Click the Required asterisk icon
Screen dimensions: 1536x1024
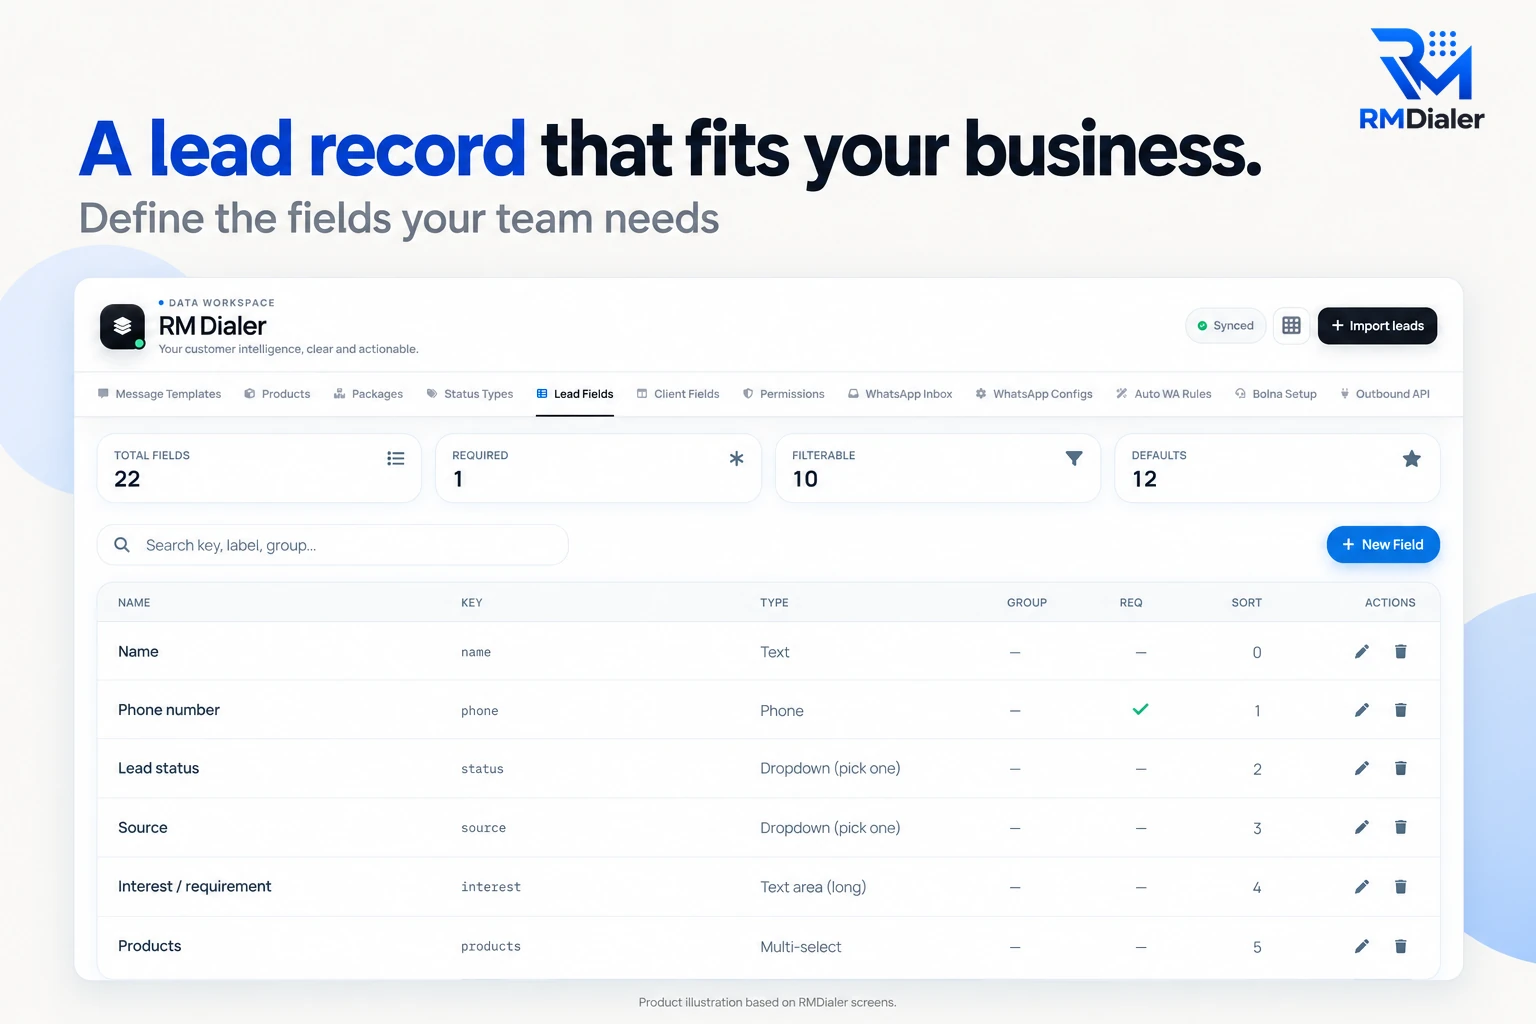click(x=736, y=458)
